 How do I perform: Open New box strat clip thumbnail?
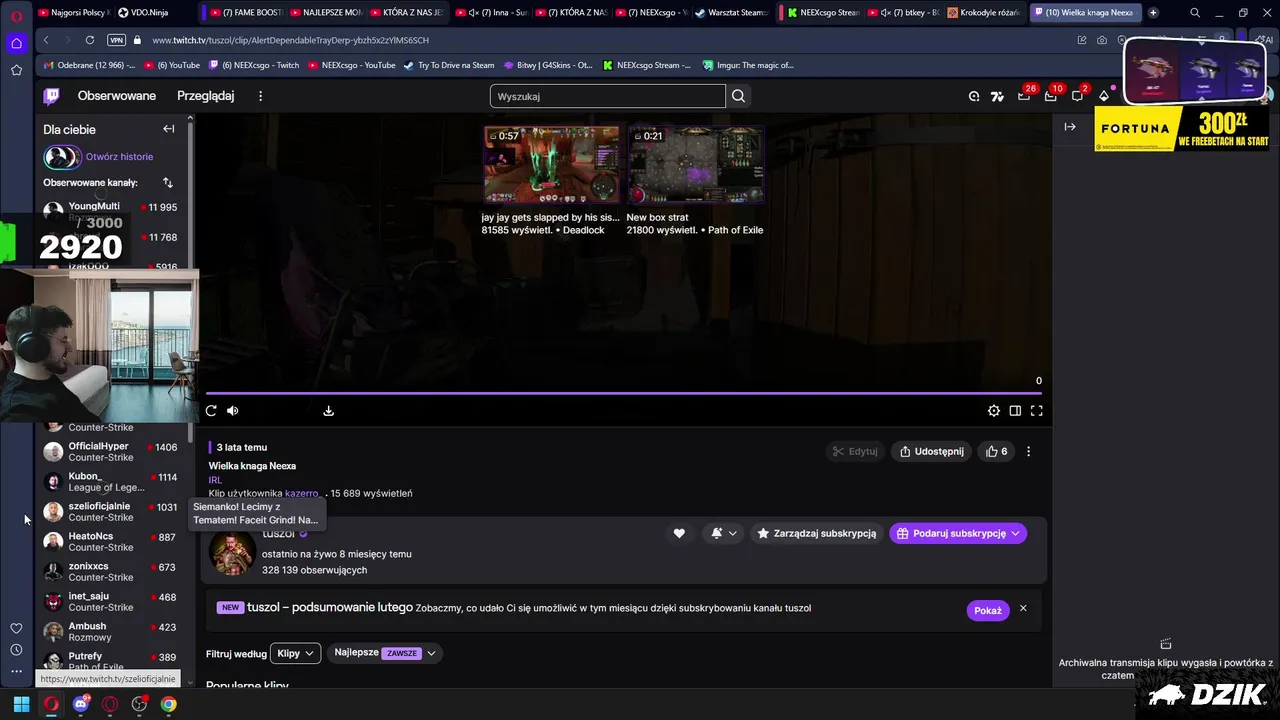point(696,165)
